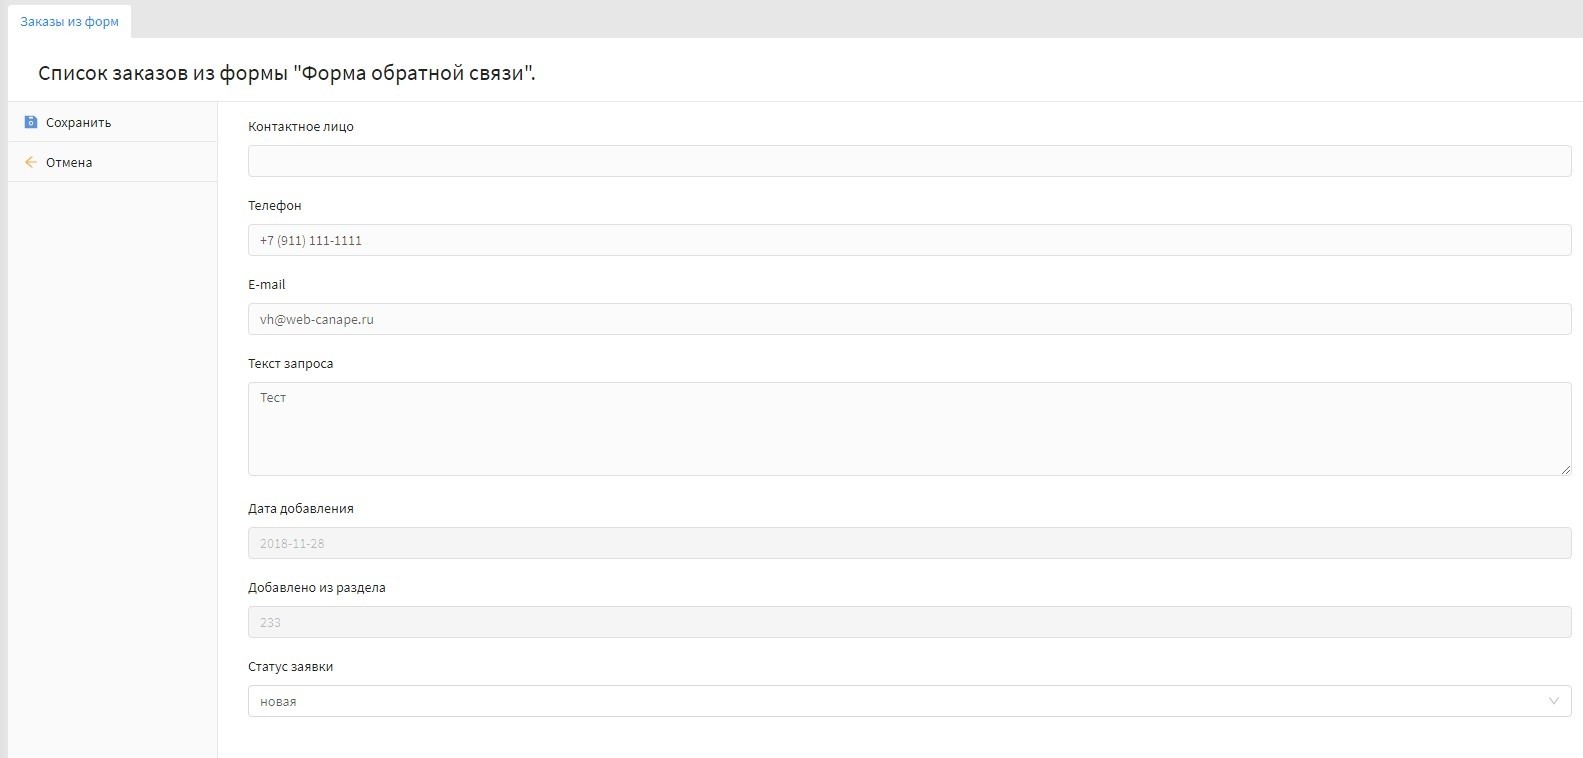Click the Текст запроса field label

tap(291, 364)
